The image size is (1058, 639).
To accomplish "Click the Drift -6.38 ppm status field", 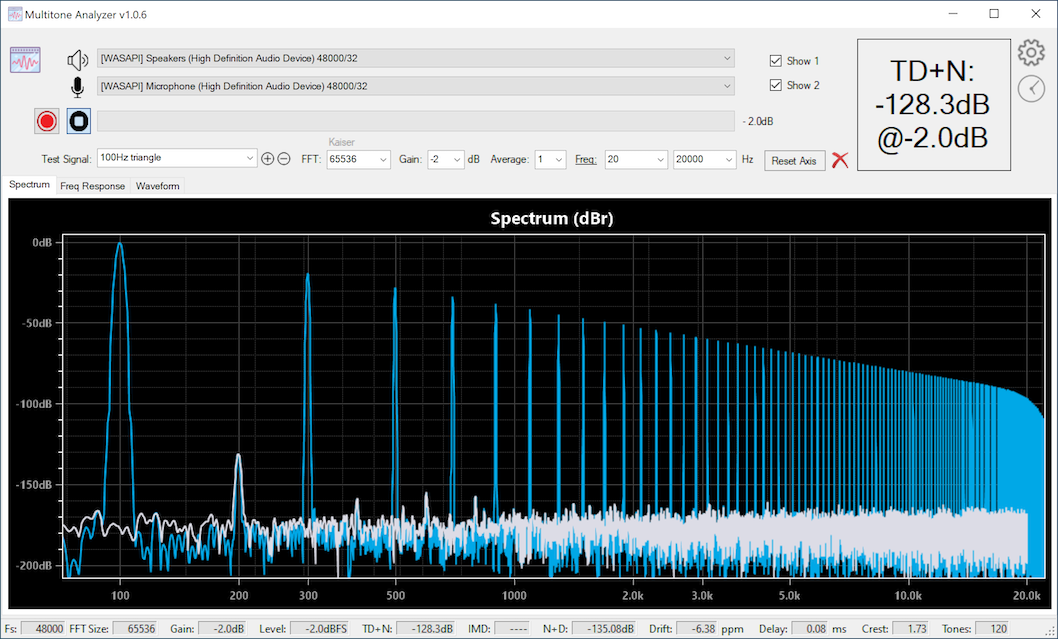I will point(696,628).
